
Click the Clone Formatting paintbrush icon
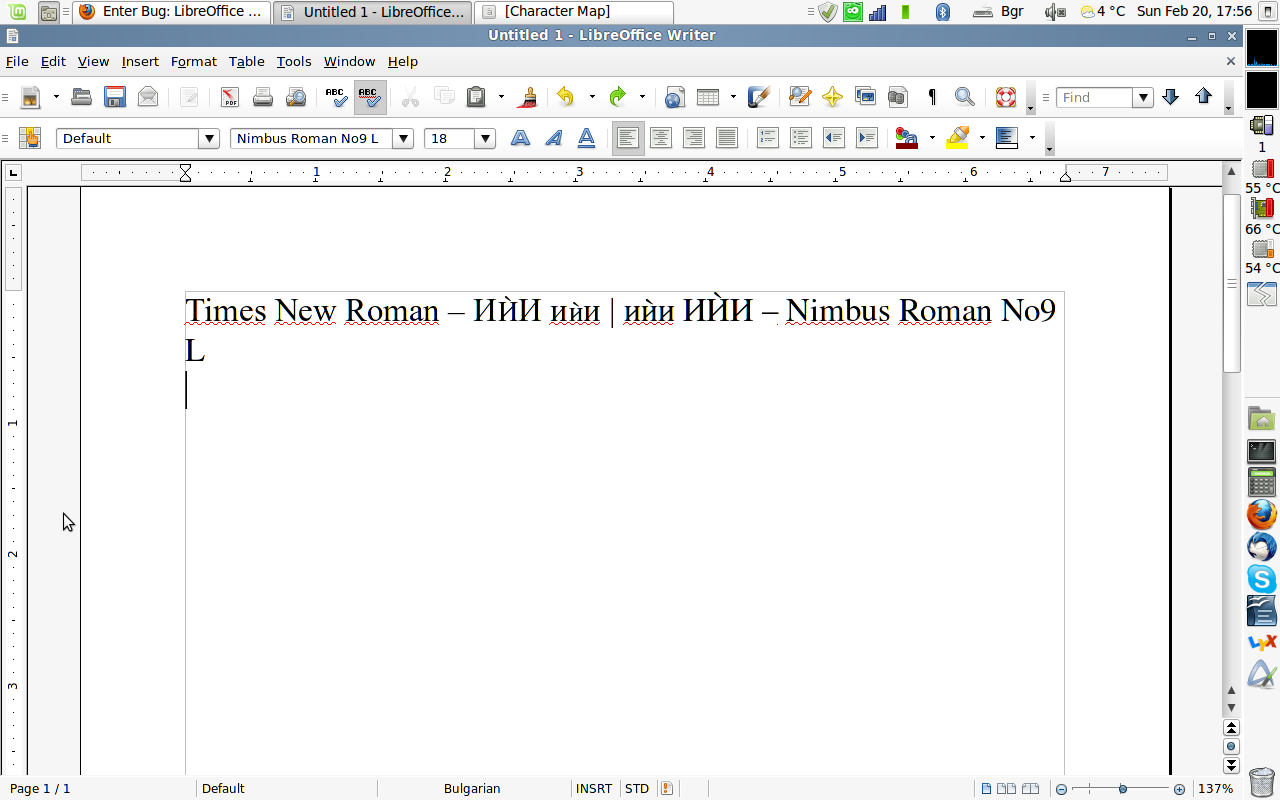tap(527, 97)
